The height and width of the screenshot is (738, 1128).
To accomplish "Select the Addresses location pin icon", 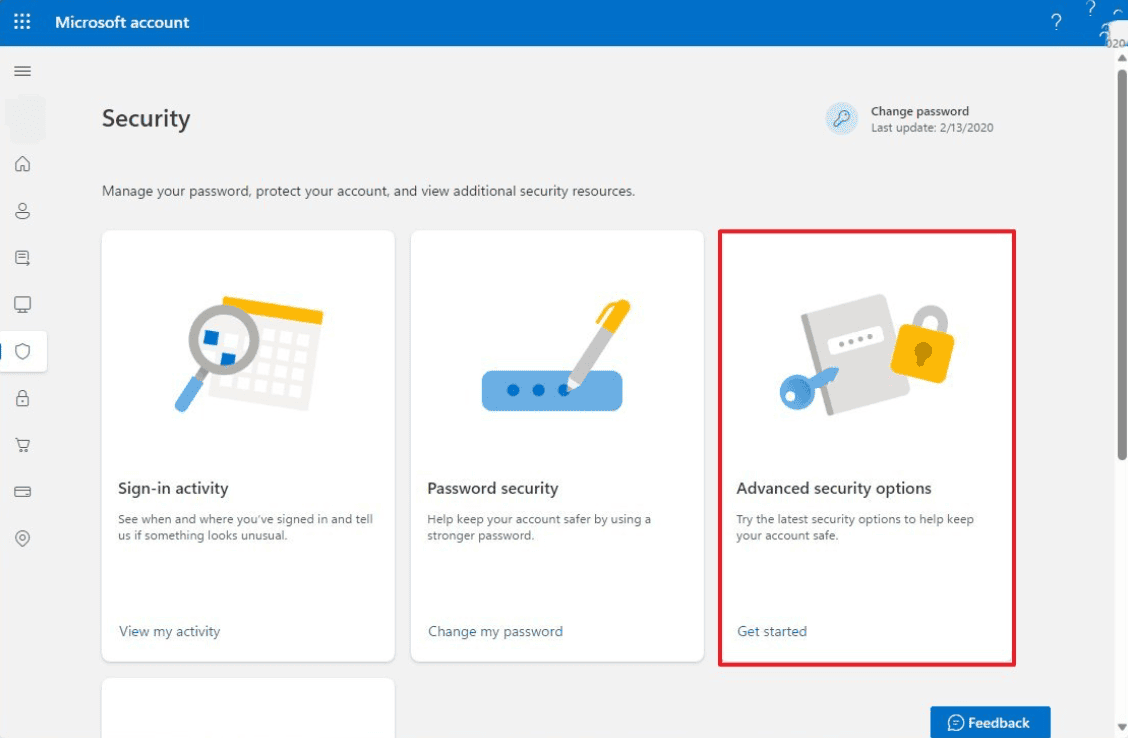I will (x=22, y=538).
